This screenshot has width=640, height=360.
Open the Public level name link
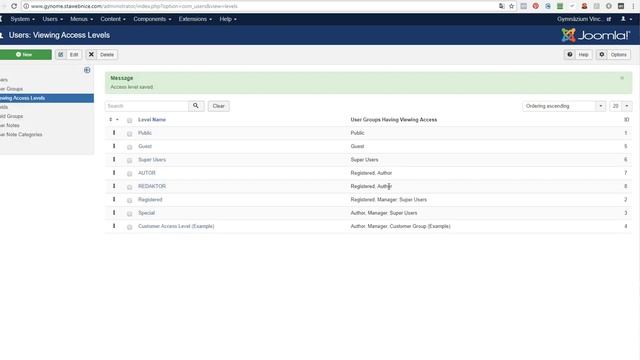tap(145, 133)
